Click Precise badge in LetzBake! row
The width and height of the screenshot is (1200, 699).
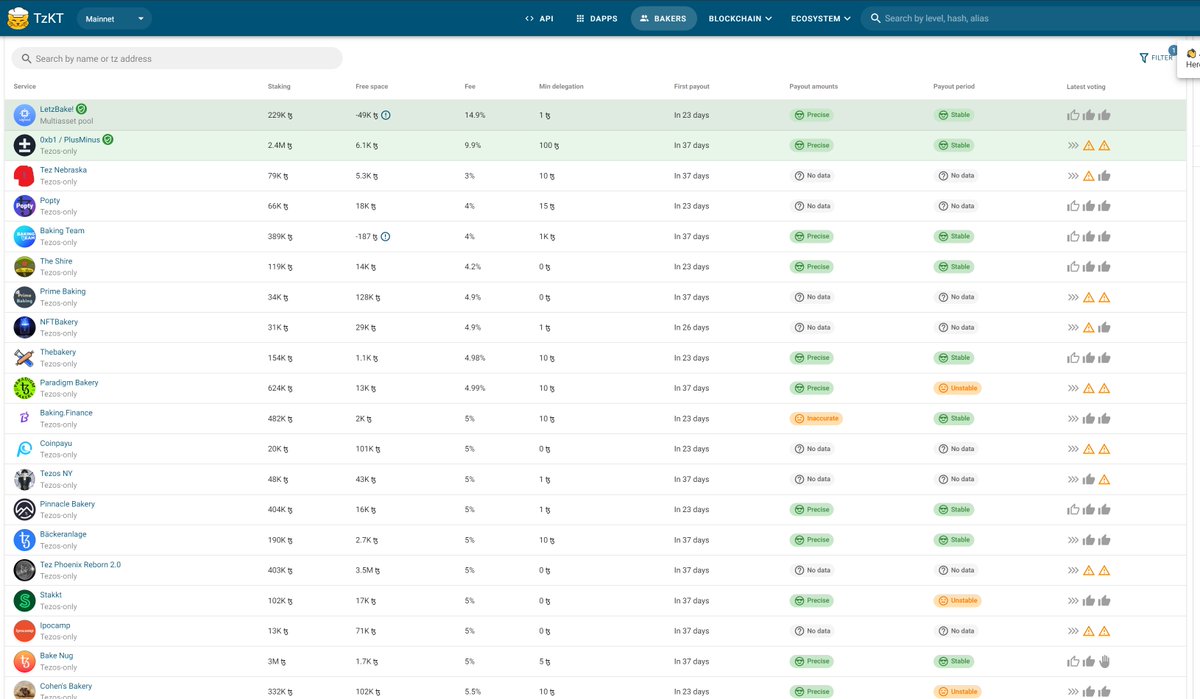812,115
